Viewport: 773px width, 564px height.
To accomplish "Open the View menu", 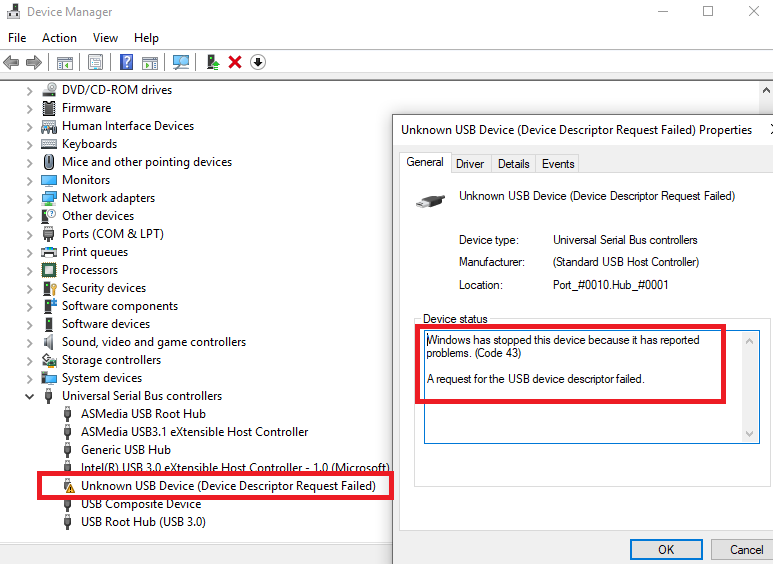I will tap(105, 38).
